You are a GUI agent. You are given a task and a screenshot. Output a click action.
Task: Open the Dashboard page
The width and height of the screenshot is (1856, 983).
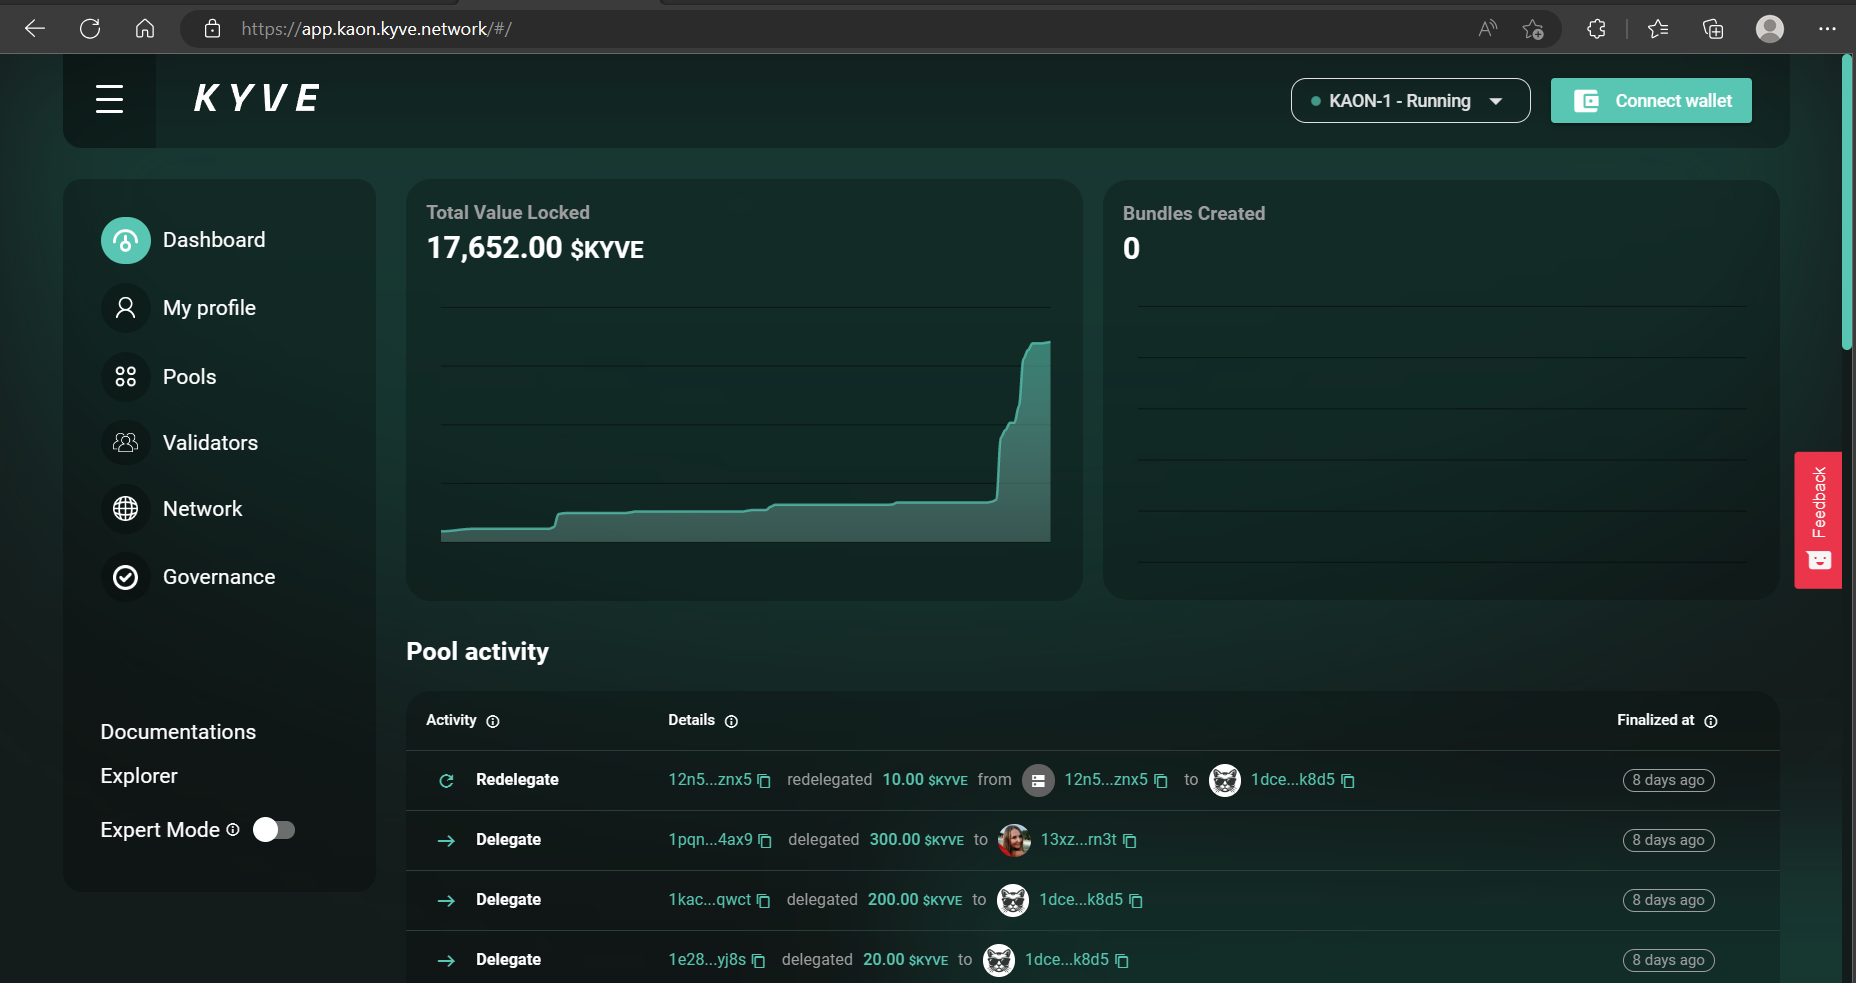click(214, 240)
